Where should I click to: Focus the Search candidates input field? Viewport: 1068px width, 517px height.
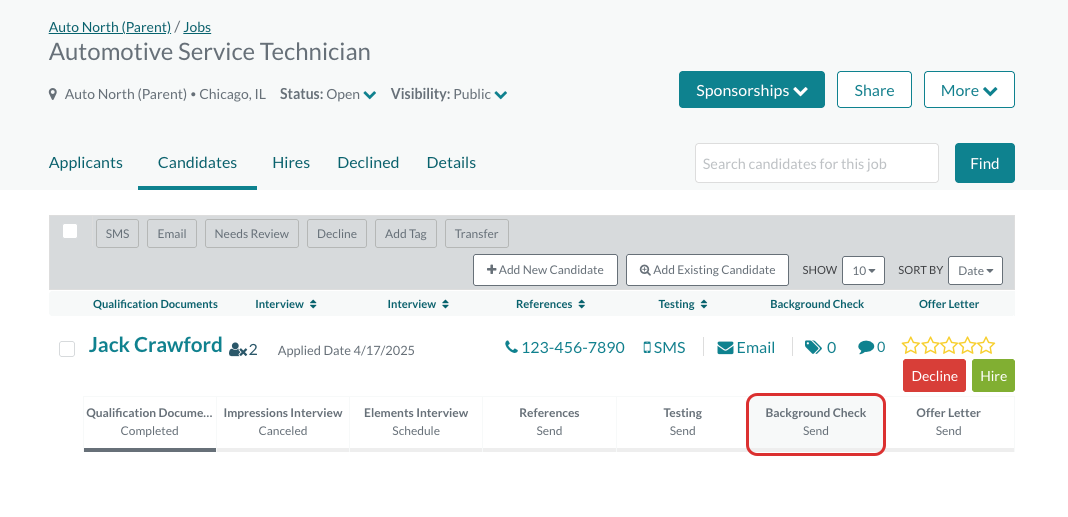pos(817,163)
